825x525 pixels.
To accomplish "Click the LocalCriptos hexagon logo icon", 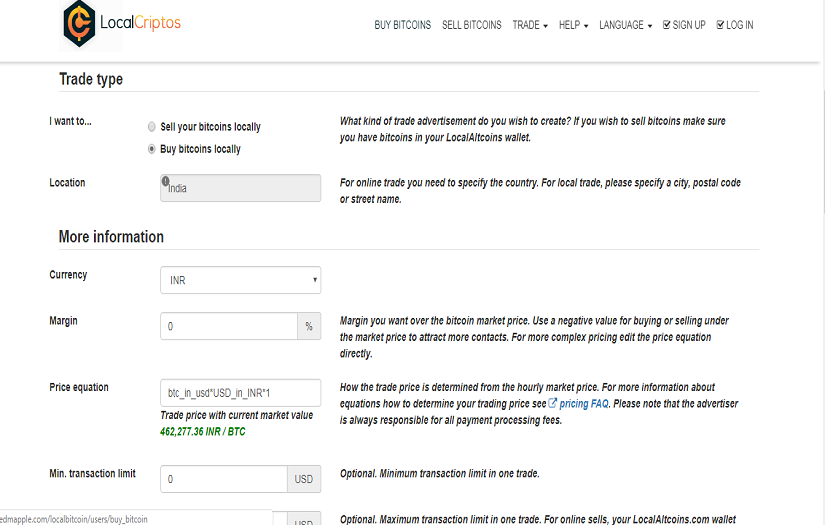I will 79,24.
